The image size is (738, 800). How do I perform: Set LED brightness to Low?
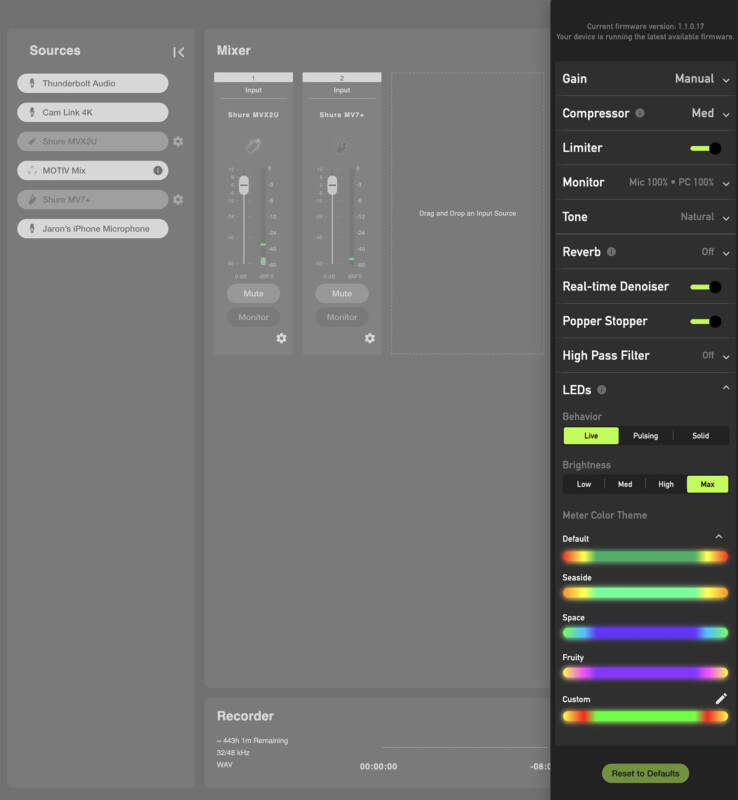click(584, 484)
